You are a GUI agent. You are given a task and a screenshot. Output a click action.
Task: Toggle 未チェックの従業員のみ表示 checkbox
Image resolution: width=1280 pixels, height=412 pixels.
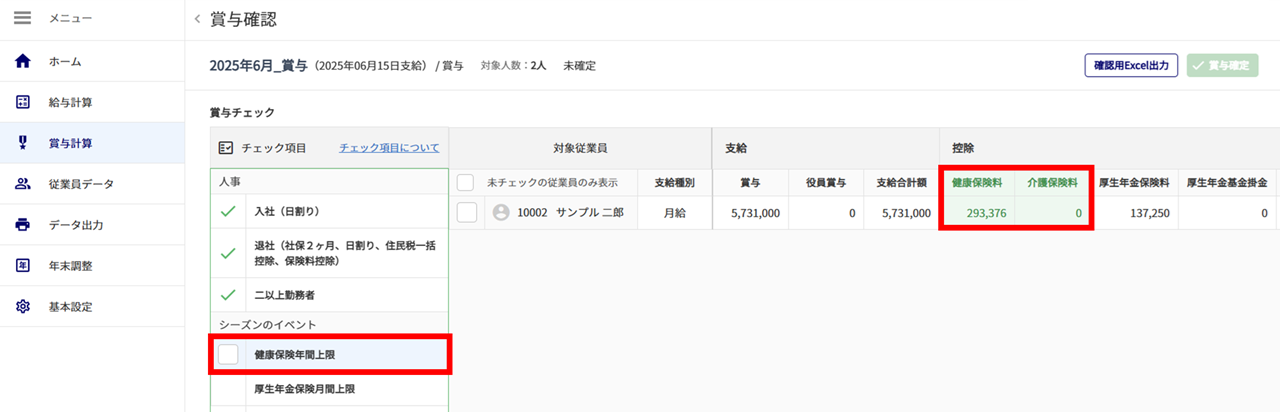click(465, 183)
